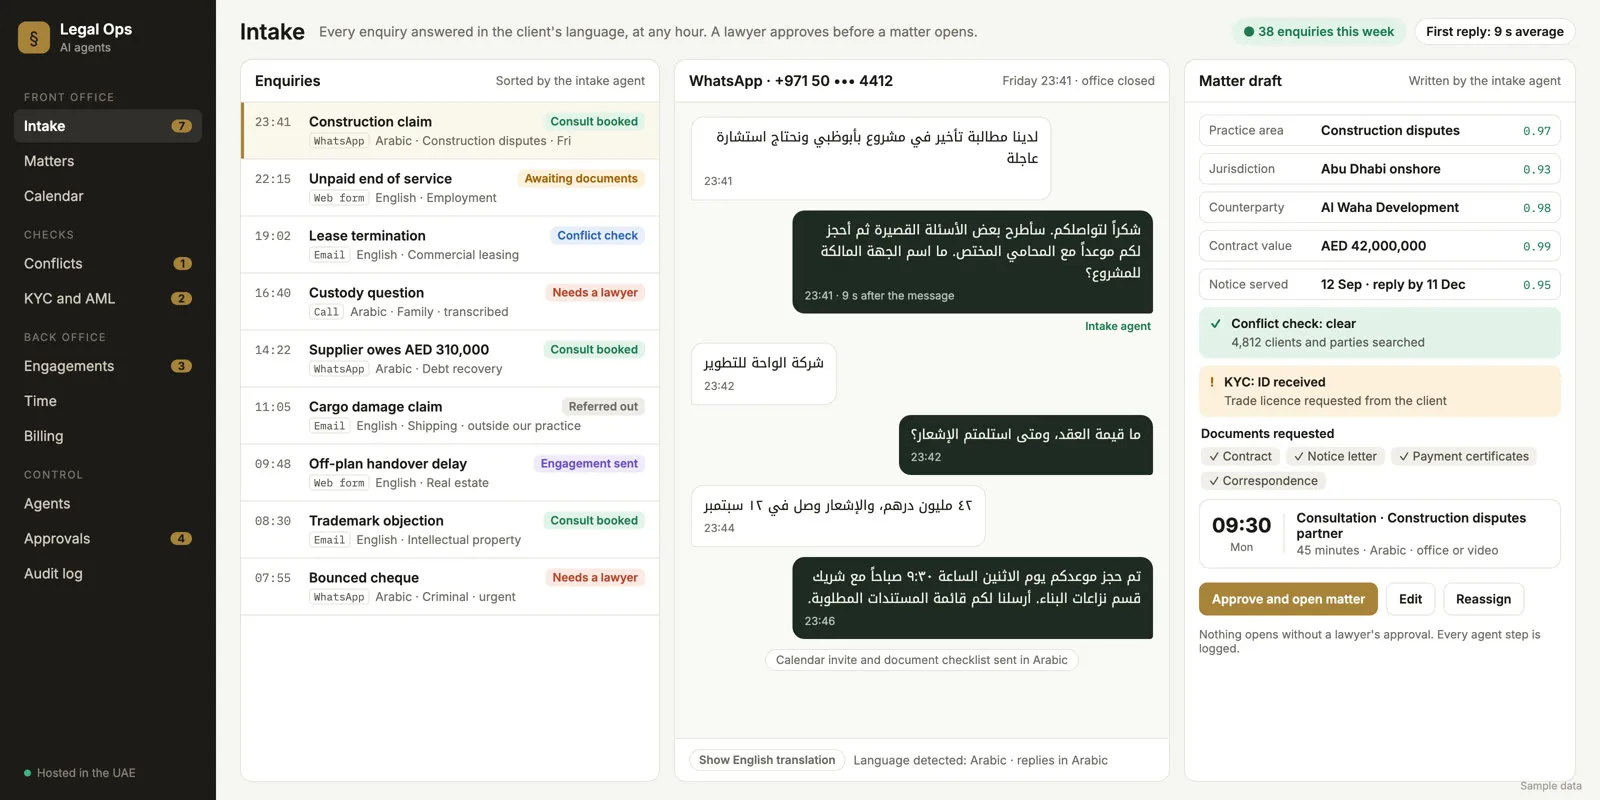Toggle the Payment certificates document chip
This screenshot has width=1600, height=800.
[1463, 457]
